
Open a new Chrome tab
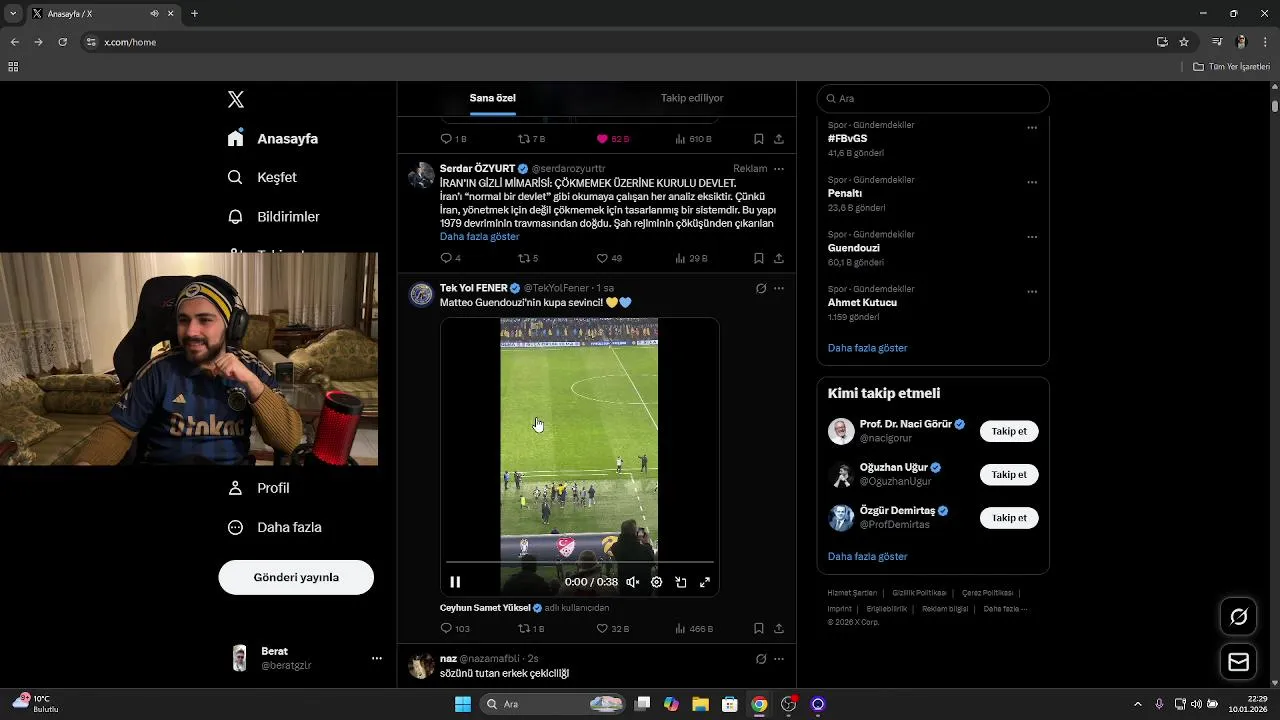194,14
